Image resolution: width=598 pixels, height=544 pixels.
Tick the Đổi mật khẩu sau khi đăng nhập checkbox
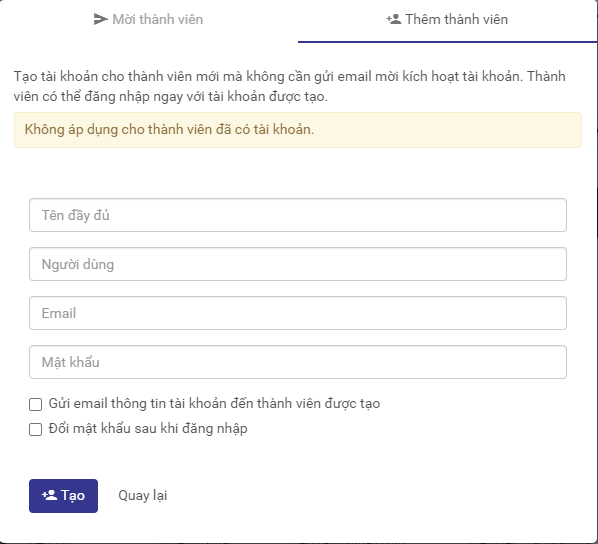35,429
